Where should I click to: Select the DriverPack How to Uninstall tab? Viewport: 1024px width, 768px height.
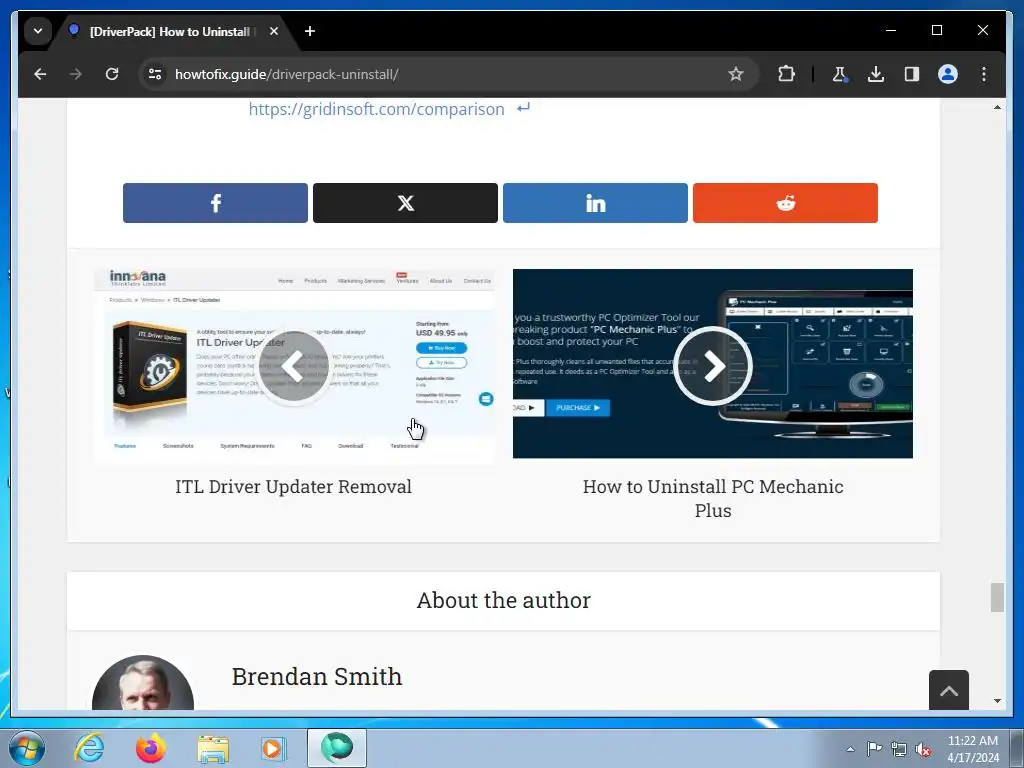click(170, 31)
